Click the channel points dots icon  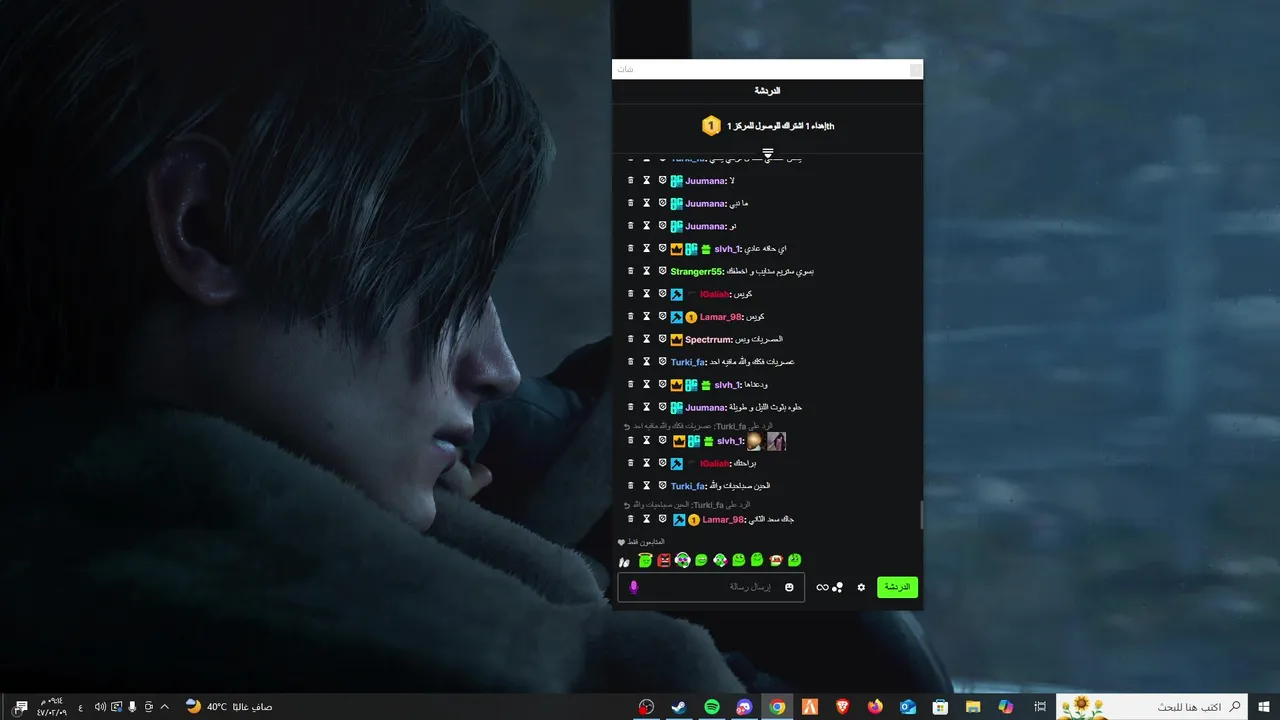coord(838,587)
